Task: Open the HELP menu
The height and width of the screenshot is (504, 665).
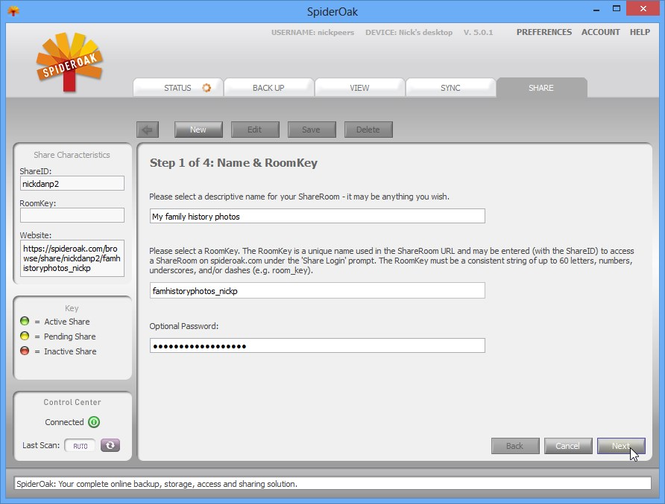Action: pyautogui.click(x=640, y=32)
